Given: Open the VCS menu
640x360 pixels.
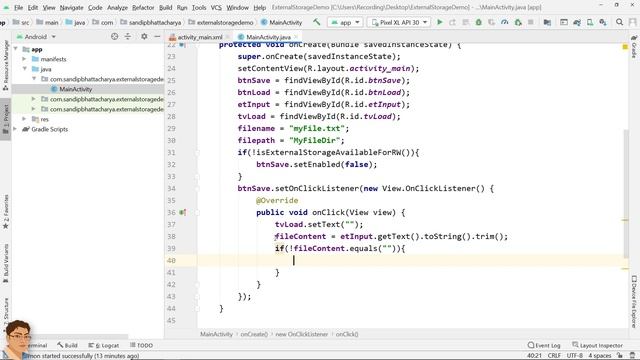Looking at the screenshot, I should tap(216, 7).
